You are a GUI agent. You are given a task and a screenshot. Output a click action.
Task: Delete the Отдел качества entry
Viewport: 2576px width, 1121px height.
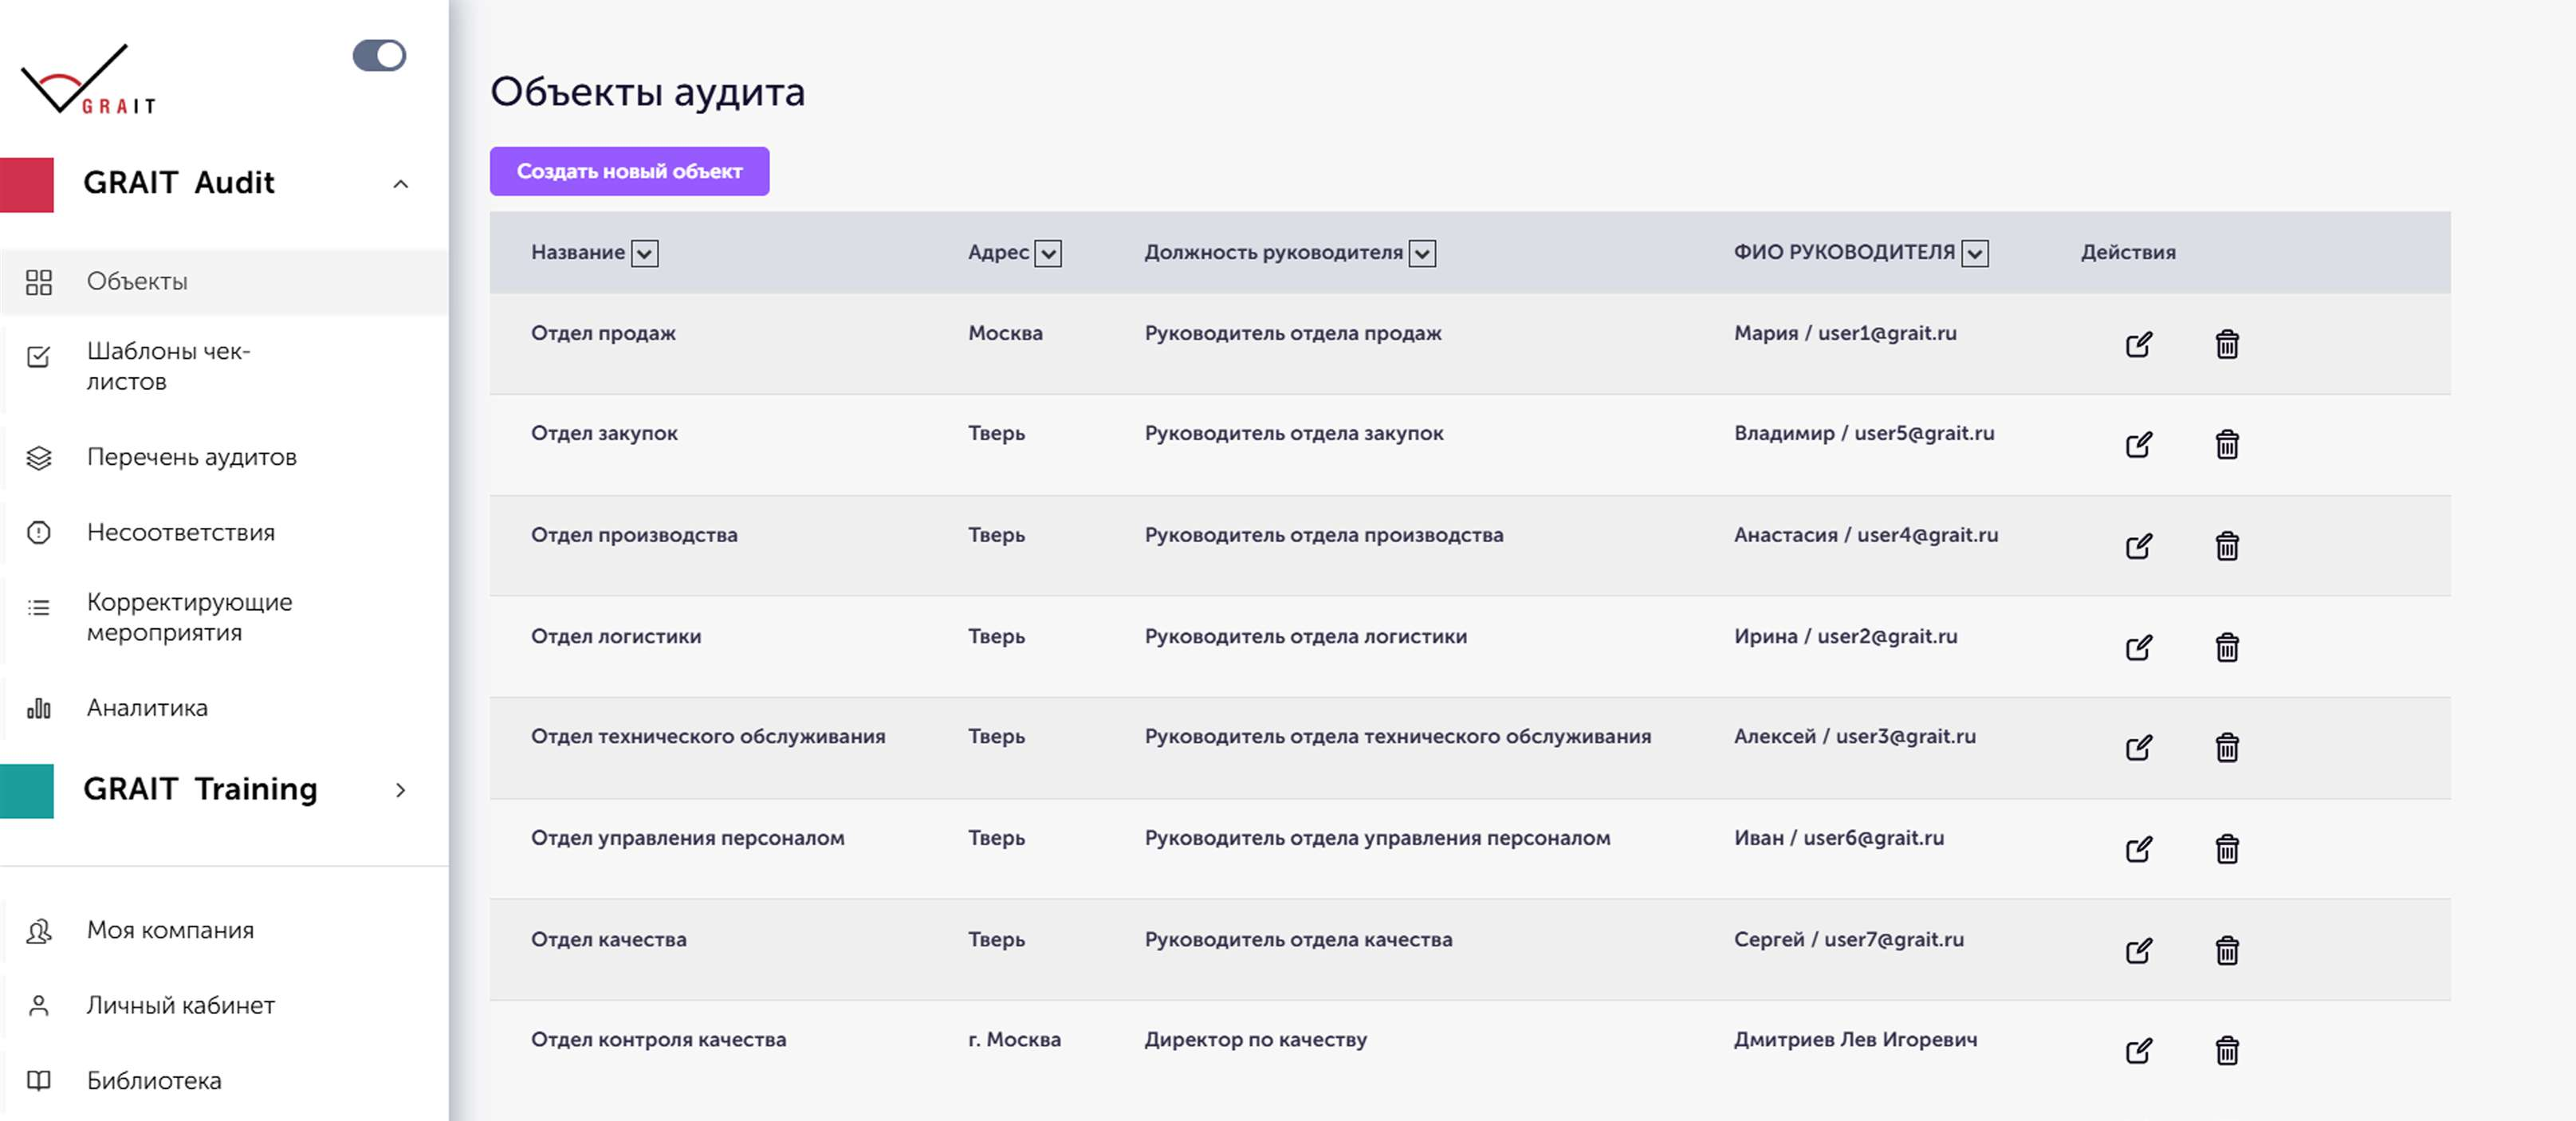[2226, 950]
